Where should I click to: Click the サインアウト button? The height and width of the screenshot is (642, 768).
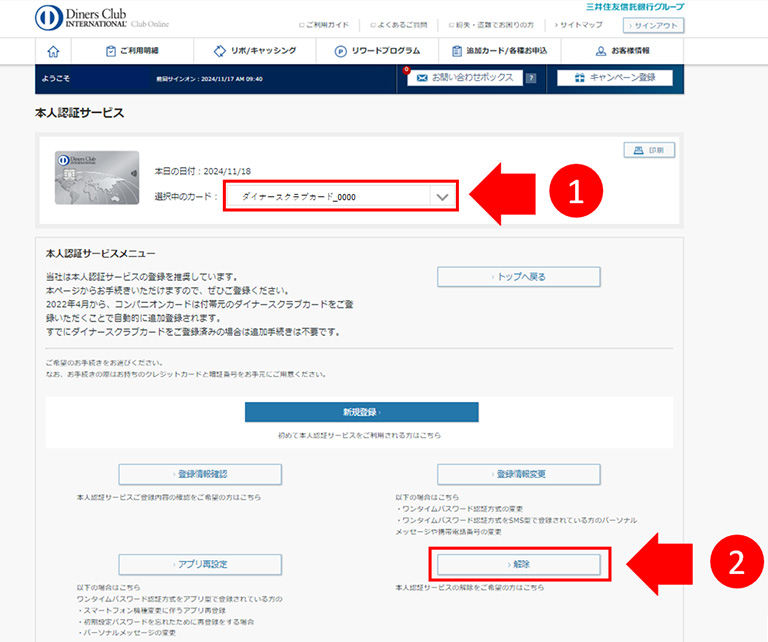click(653, 26)
